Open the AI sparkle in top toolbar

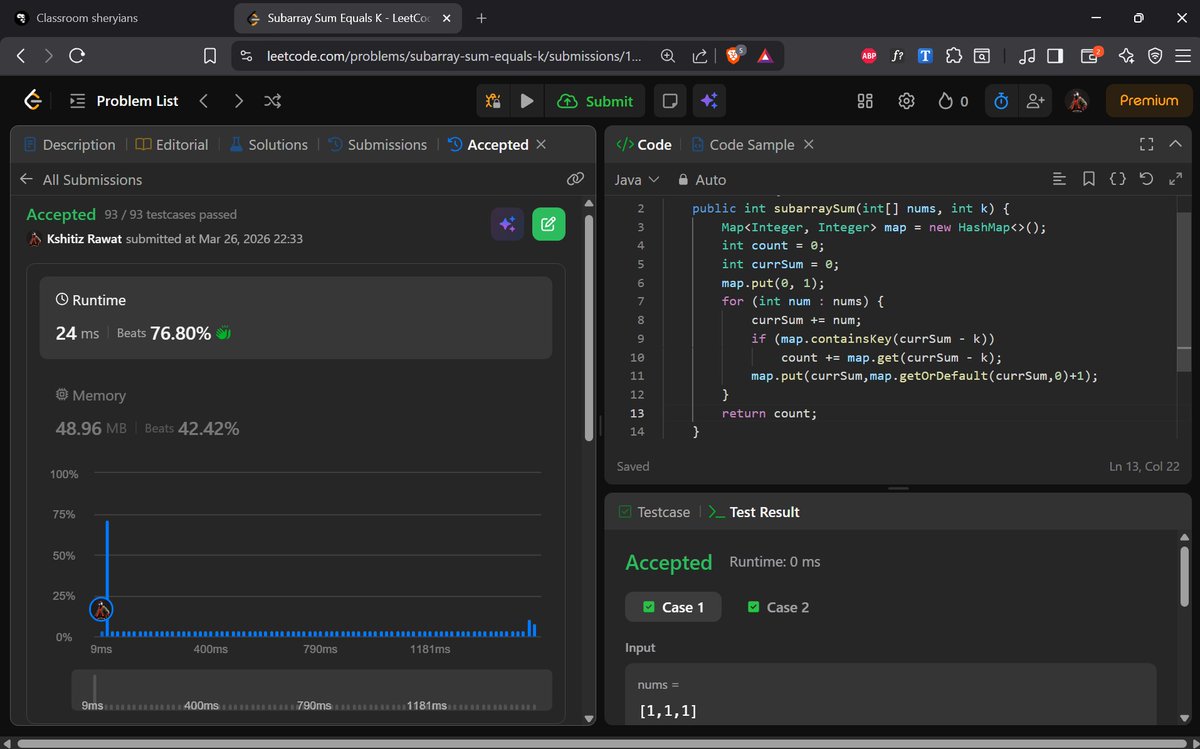[x=709, y=101]
